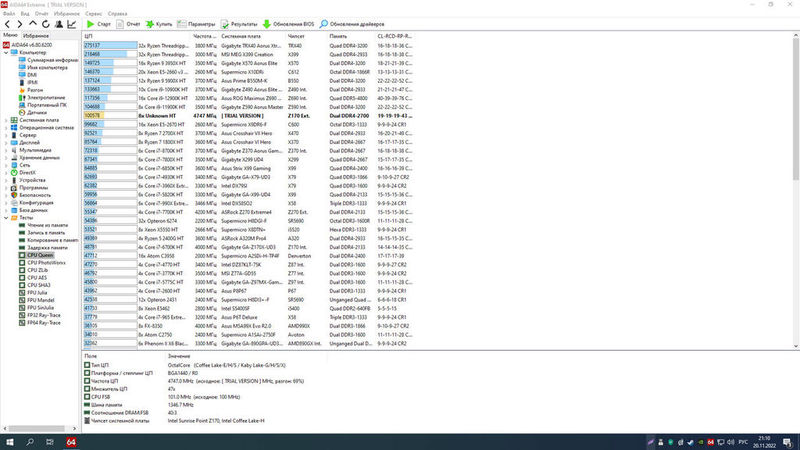Image resolution: width=800 pixels, height=450 pixels.
Task: Go up one level with the up arrow icon
Action: click(x=33, y=24)
